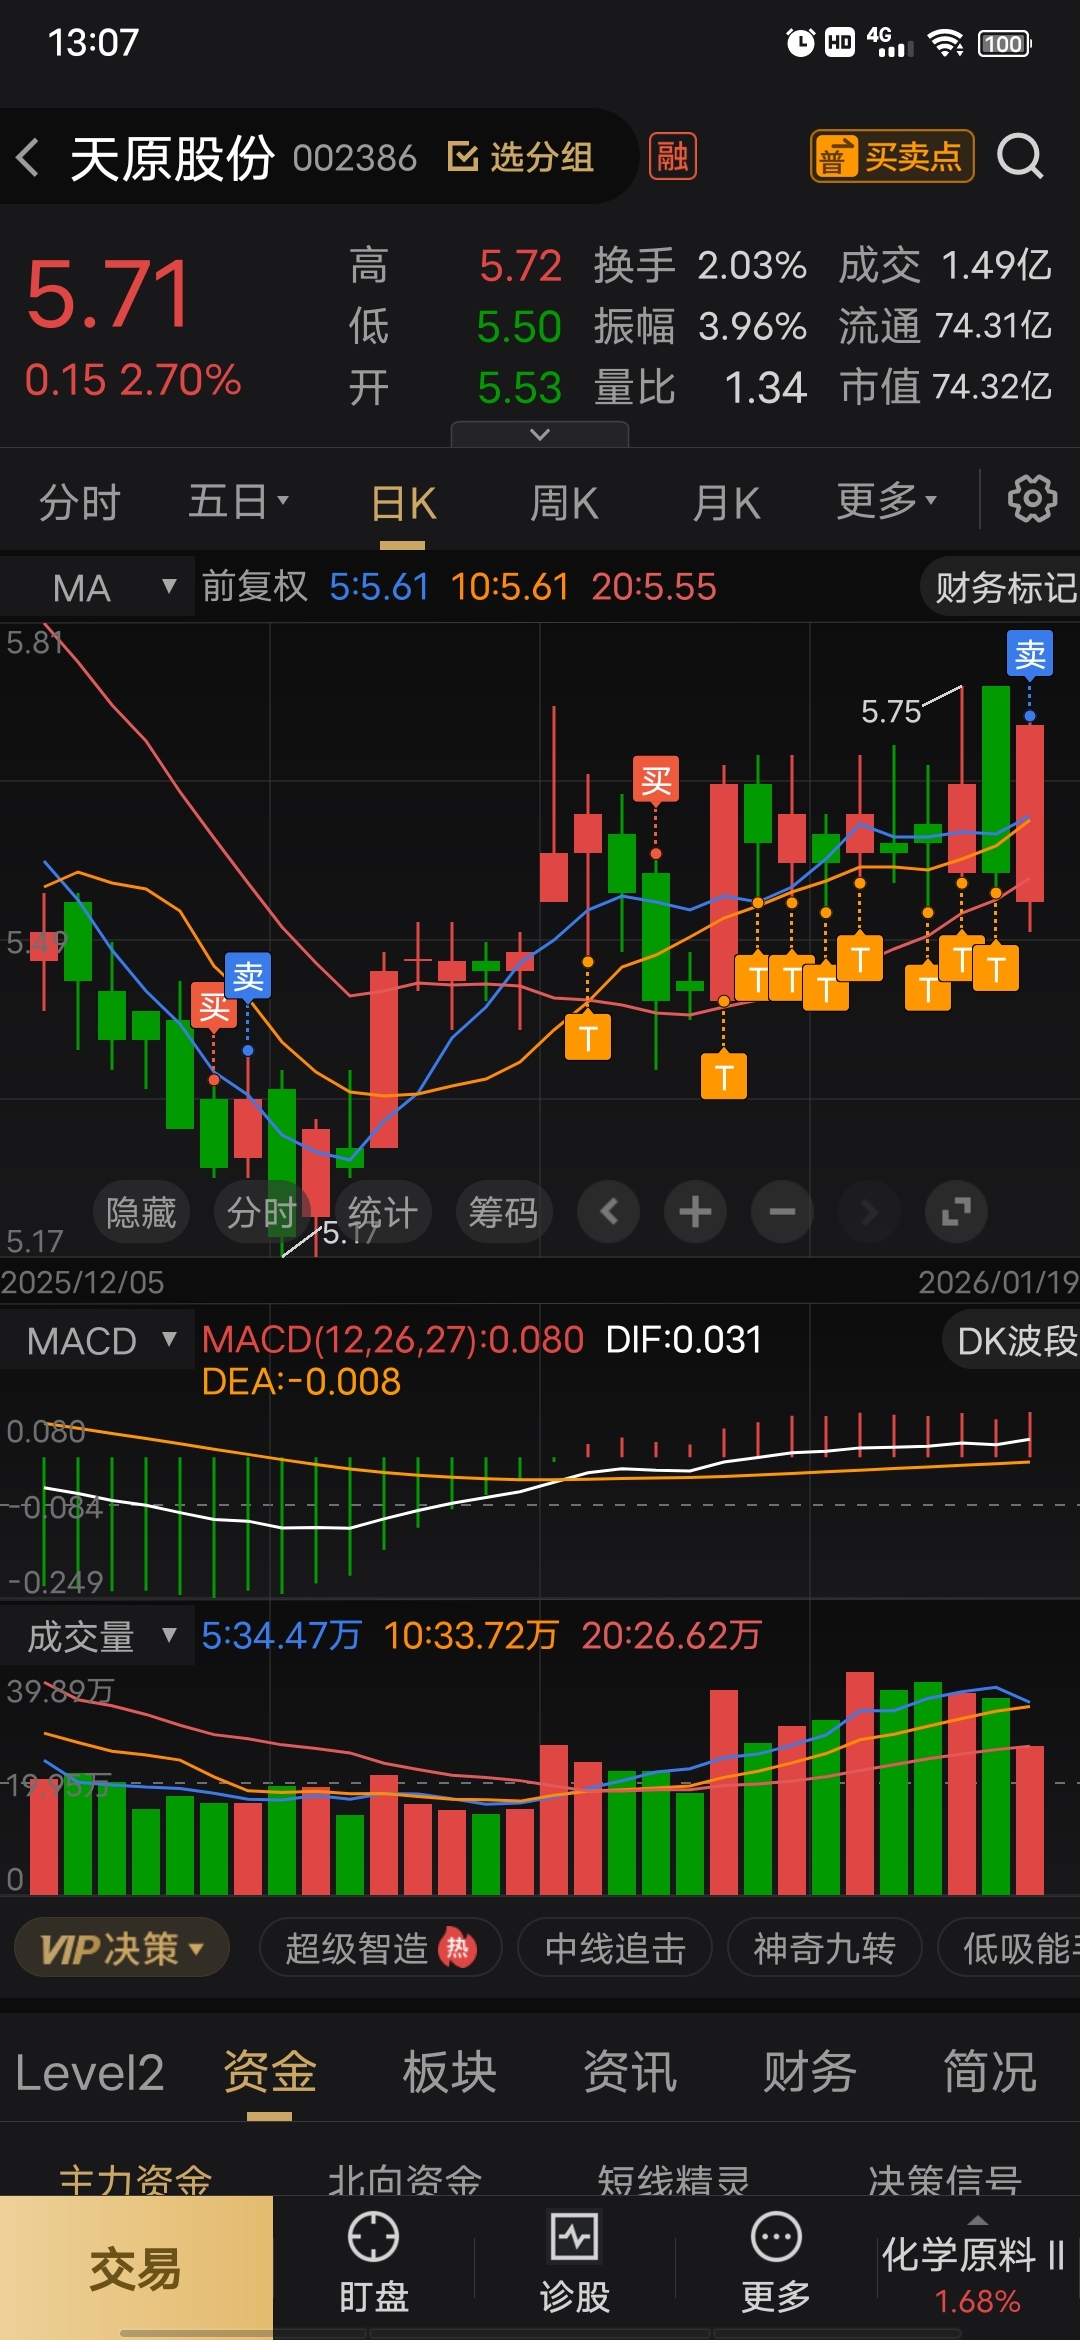This screenshot has height=2340, width=1080.
Task: Tap the 5.75 high price label
Action: point(891,712)
